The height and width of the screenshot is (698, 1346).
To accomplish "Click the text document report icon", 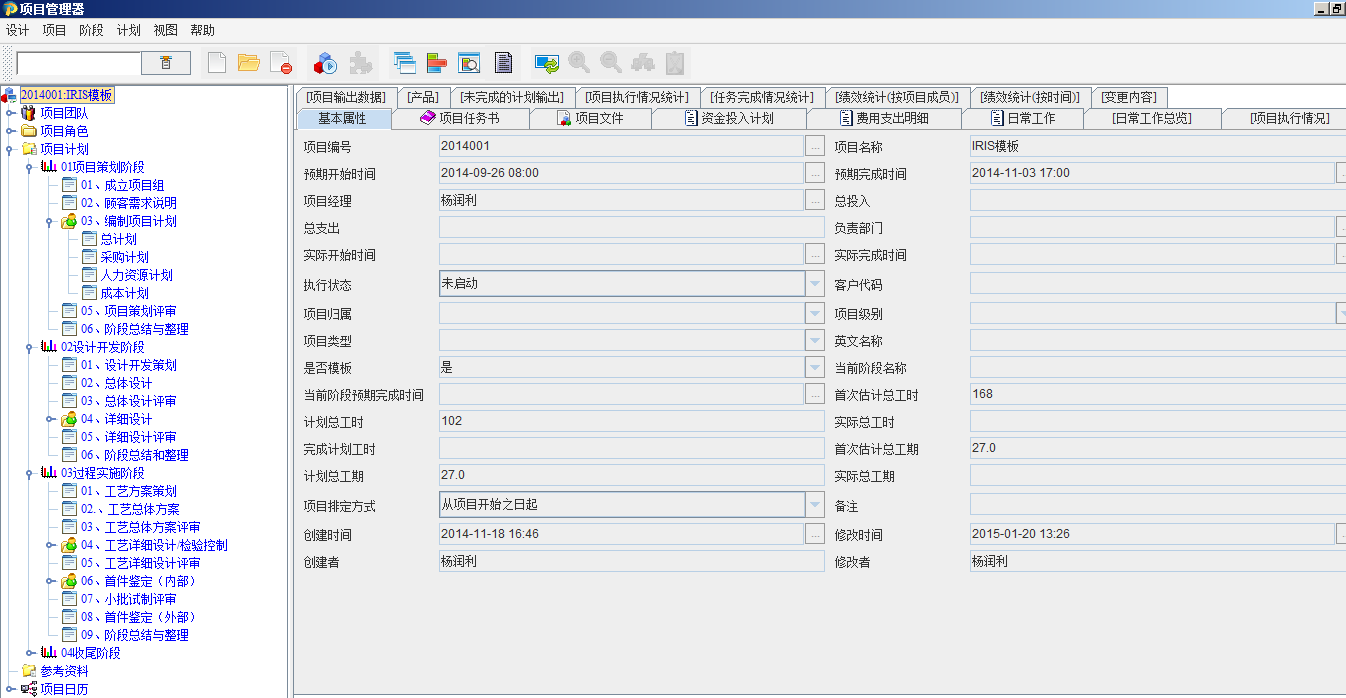I will point(503,63).
